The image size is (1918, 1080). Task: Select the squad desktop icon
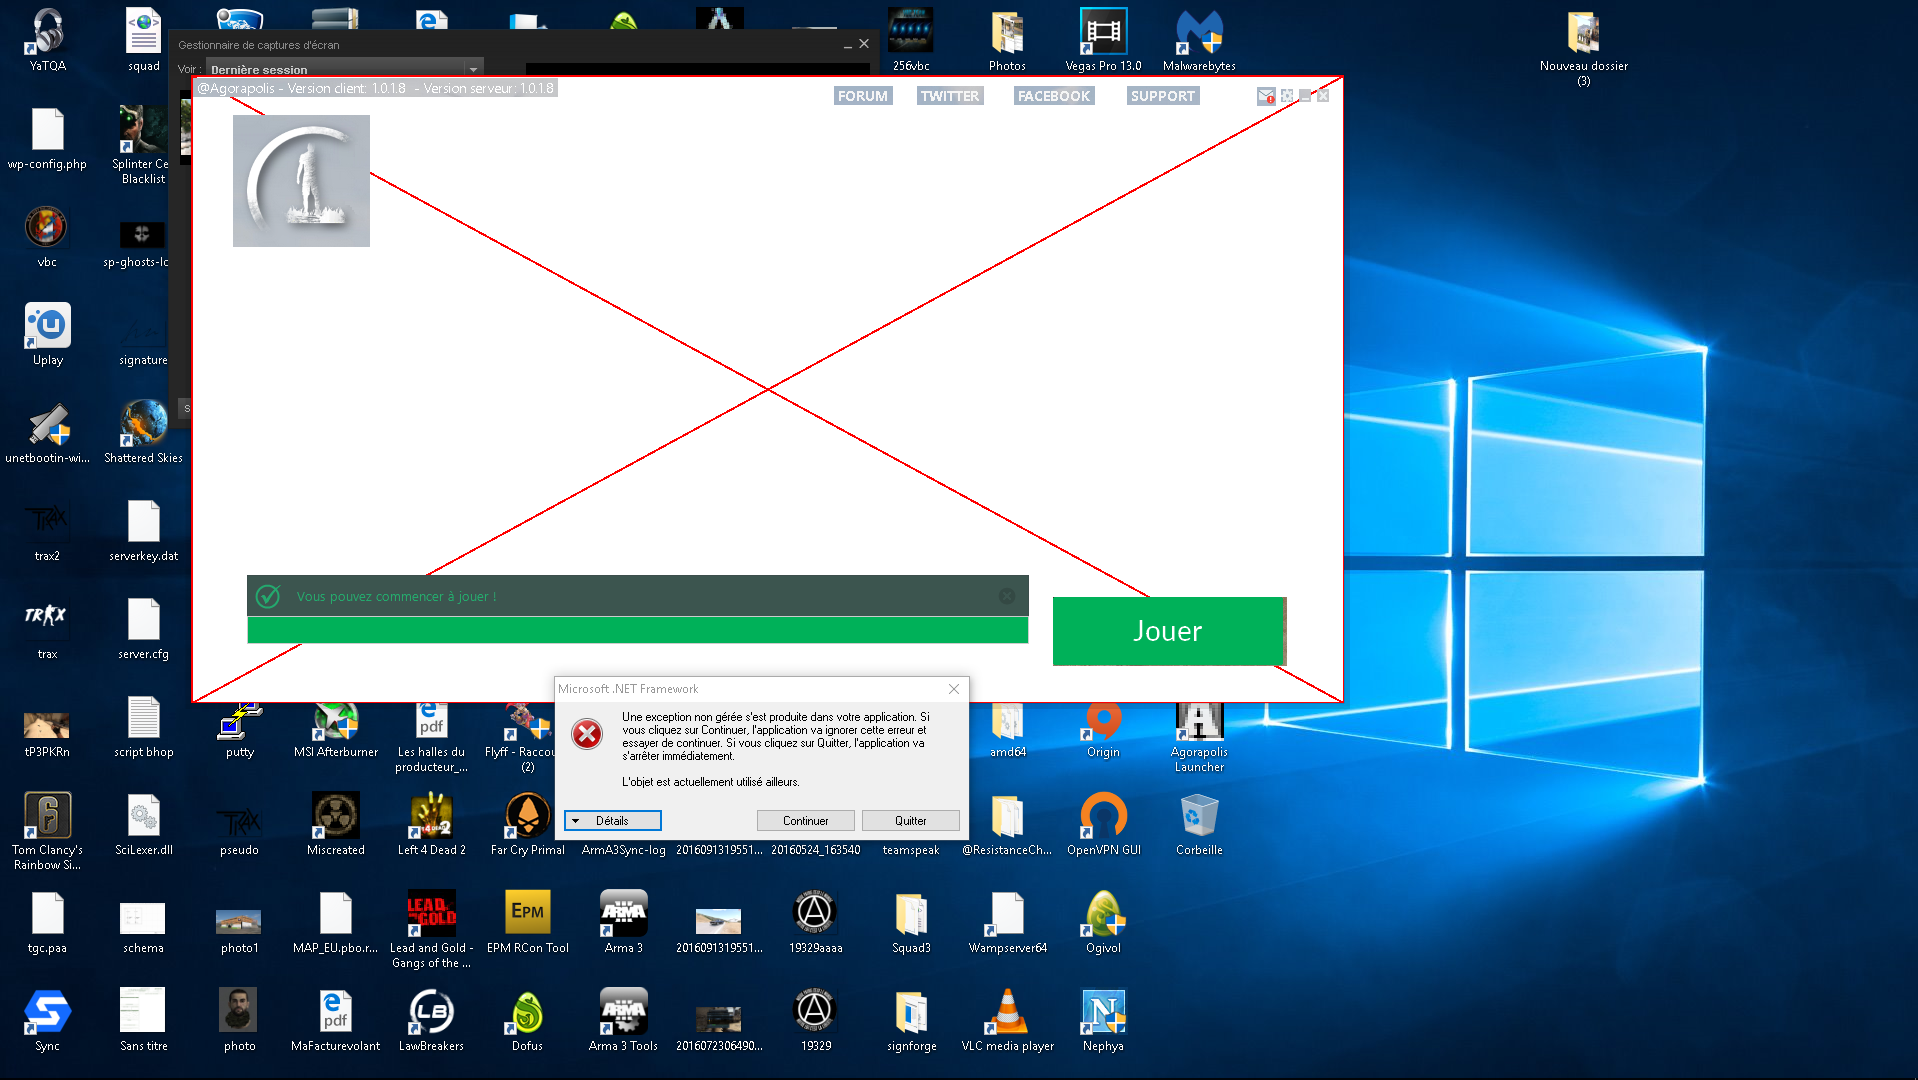(x=143, y=41)
